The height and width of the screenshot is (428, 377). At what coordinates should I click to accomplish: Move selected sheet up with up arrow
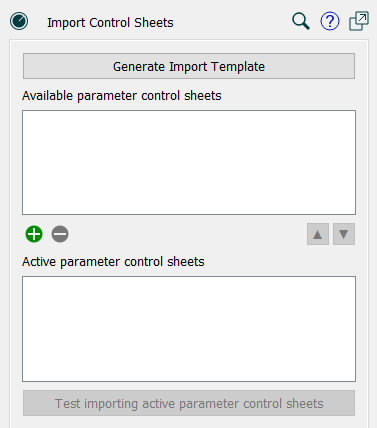tap(318, 234)
